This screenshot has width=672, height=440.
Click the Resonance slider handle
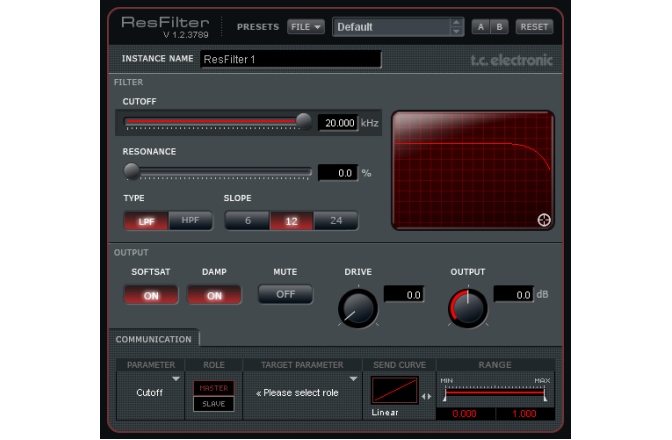tap(132, 171)
